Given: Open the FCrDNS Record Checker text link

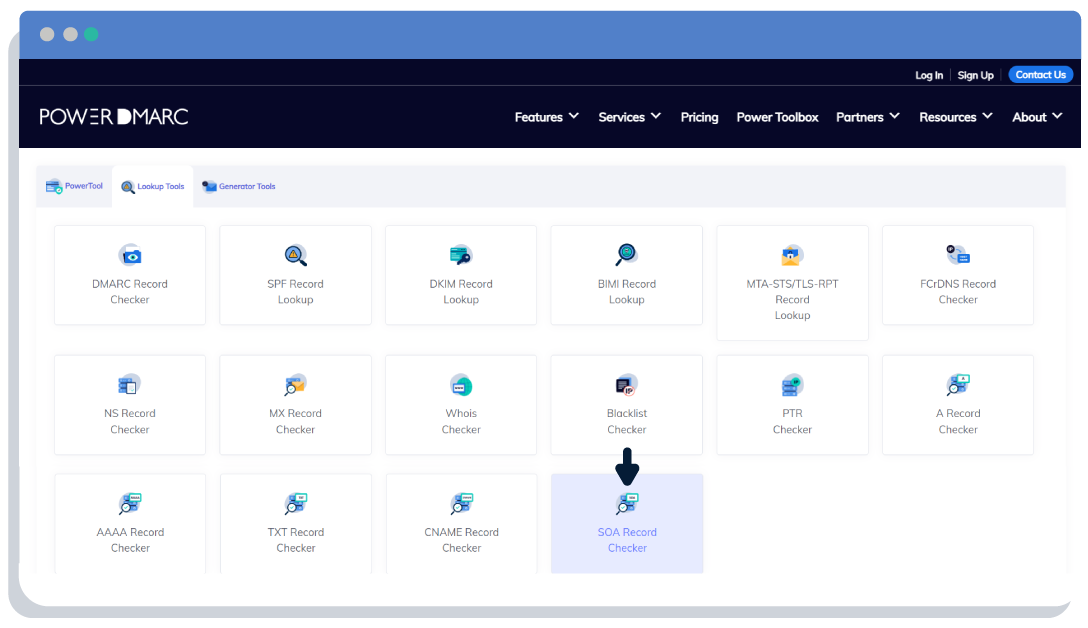Looking at the screenshot, I should pyautogui.click(x=958, y=291).
